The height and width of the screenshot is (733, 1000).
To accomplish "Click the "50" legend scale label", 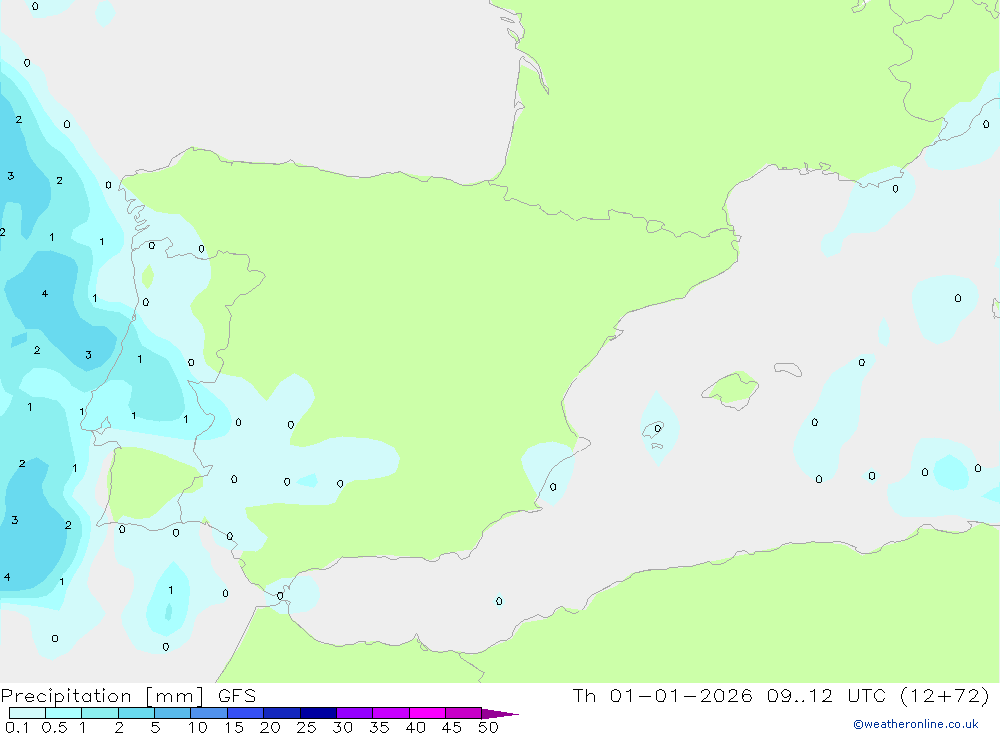I will coord(488,727).
